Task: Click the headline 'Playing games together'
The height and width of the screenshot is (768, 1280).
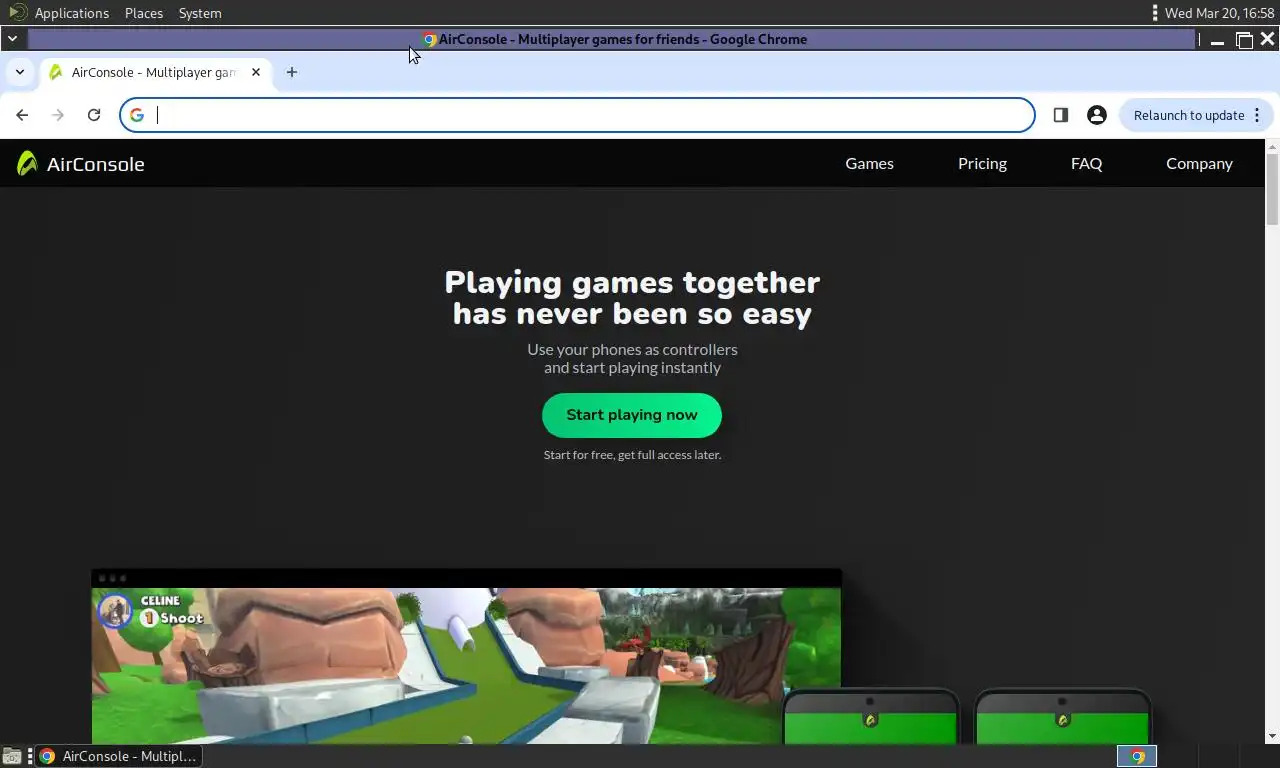Action: [632, 282]
